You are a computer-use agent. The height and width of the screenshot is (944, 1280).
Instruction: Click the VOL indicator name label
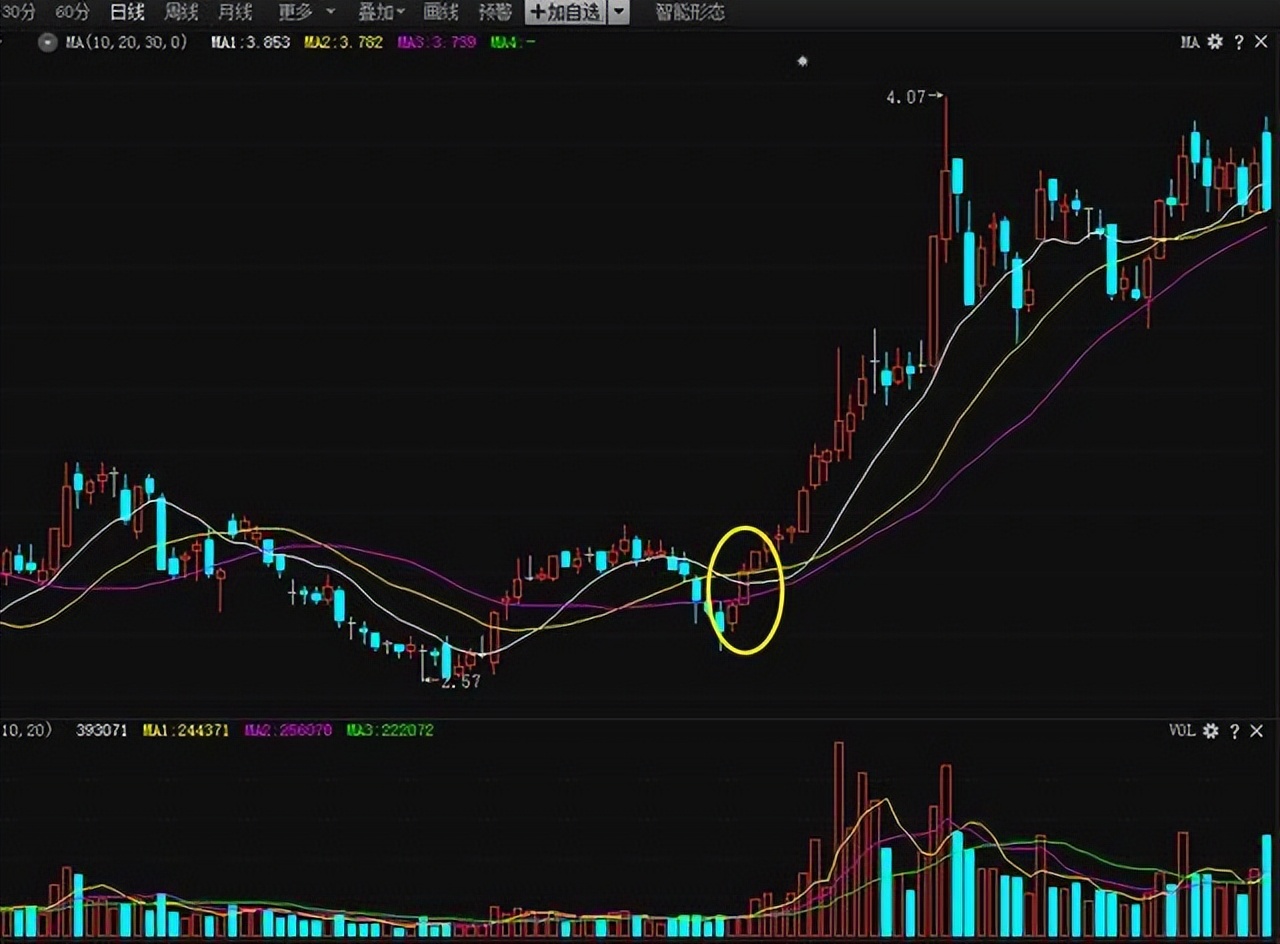click(x=1182, y=731)
